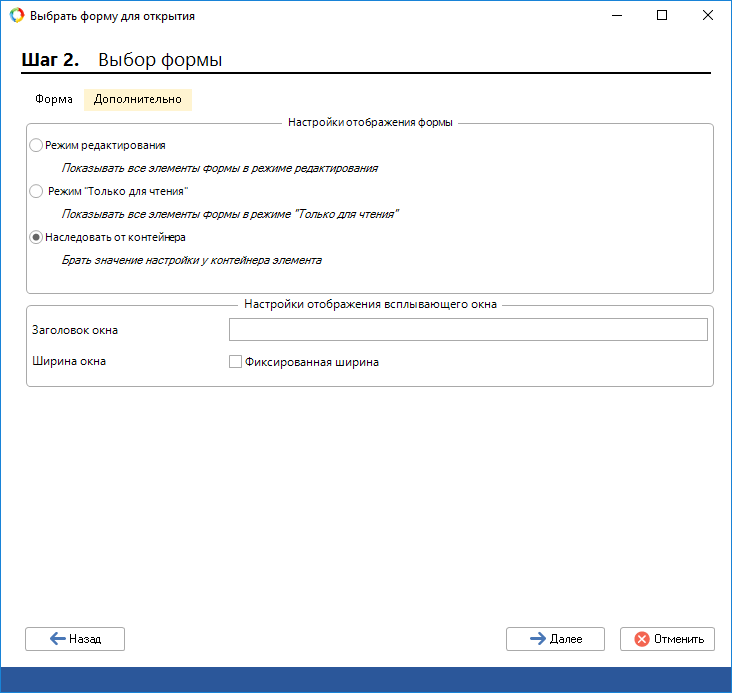
Task: Click the Шаг 2 Выбор формы heading
Action: coord(122,60)
